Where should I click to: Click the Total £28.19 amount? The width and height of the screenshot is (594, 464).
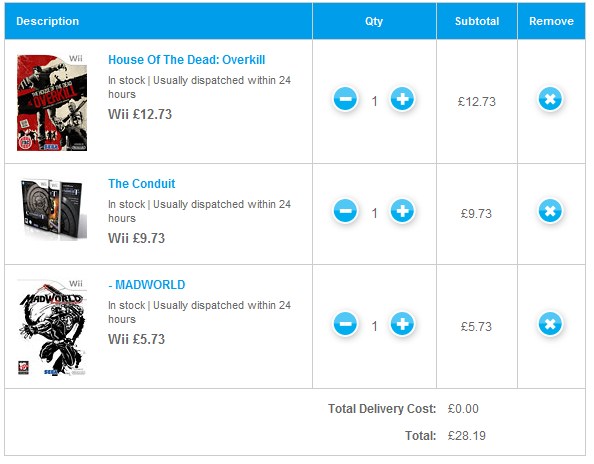[x=467, y=436]
